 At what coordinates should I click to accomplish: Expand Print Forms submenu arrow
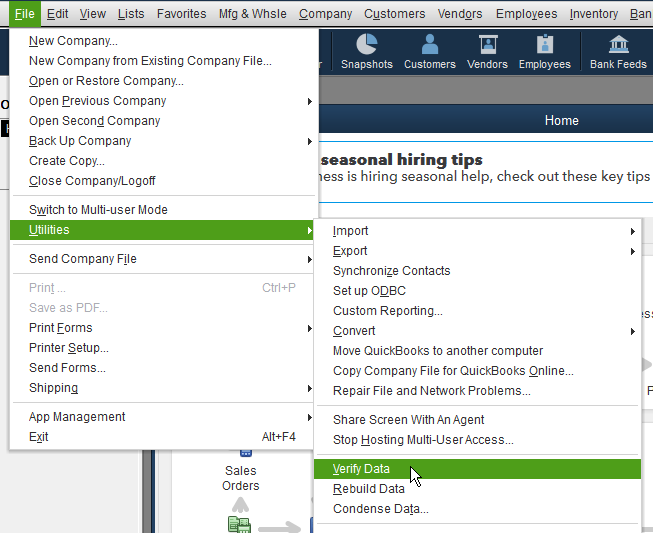click(309, 329)
